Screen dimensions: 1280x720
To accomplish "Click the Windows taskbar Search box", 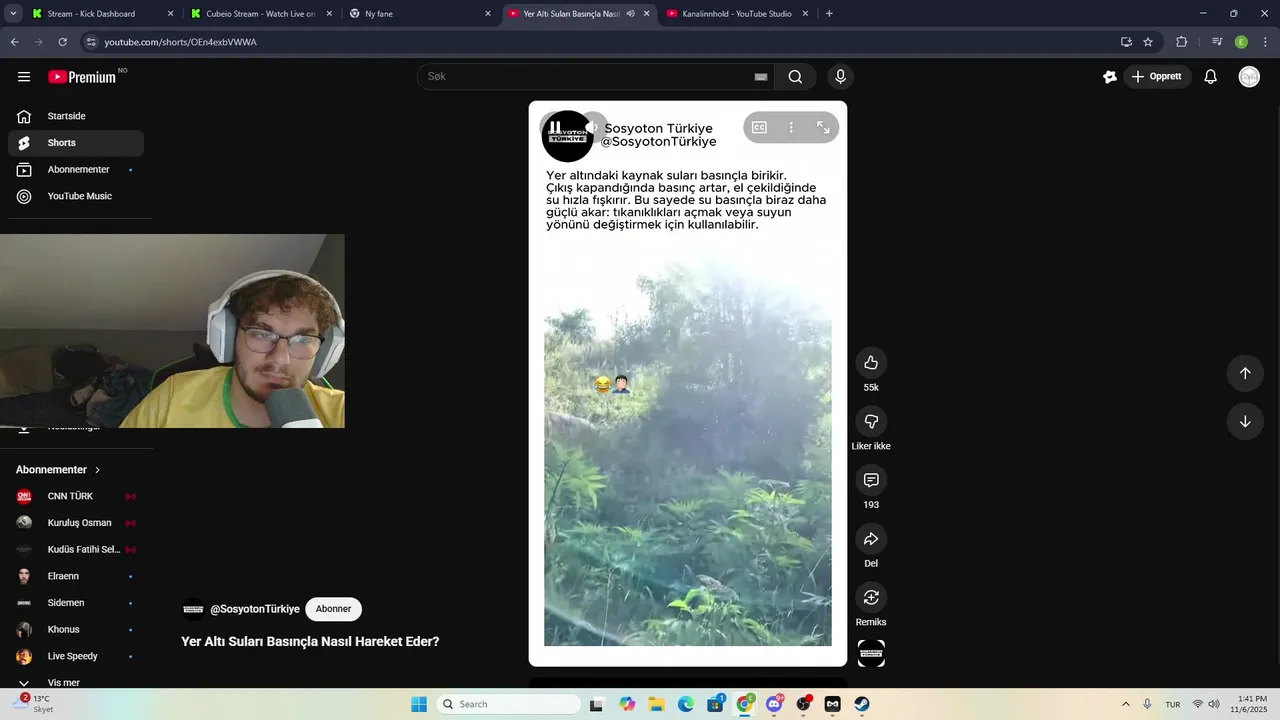I will (x=510, y=704).
